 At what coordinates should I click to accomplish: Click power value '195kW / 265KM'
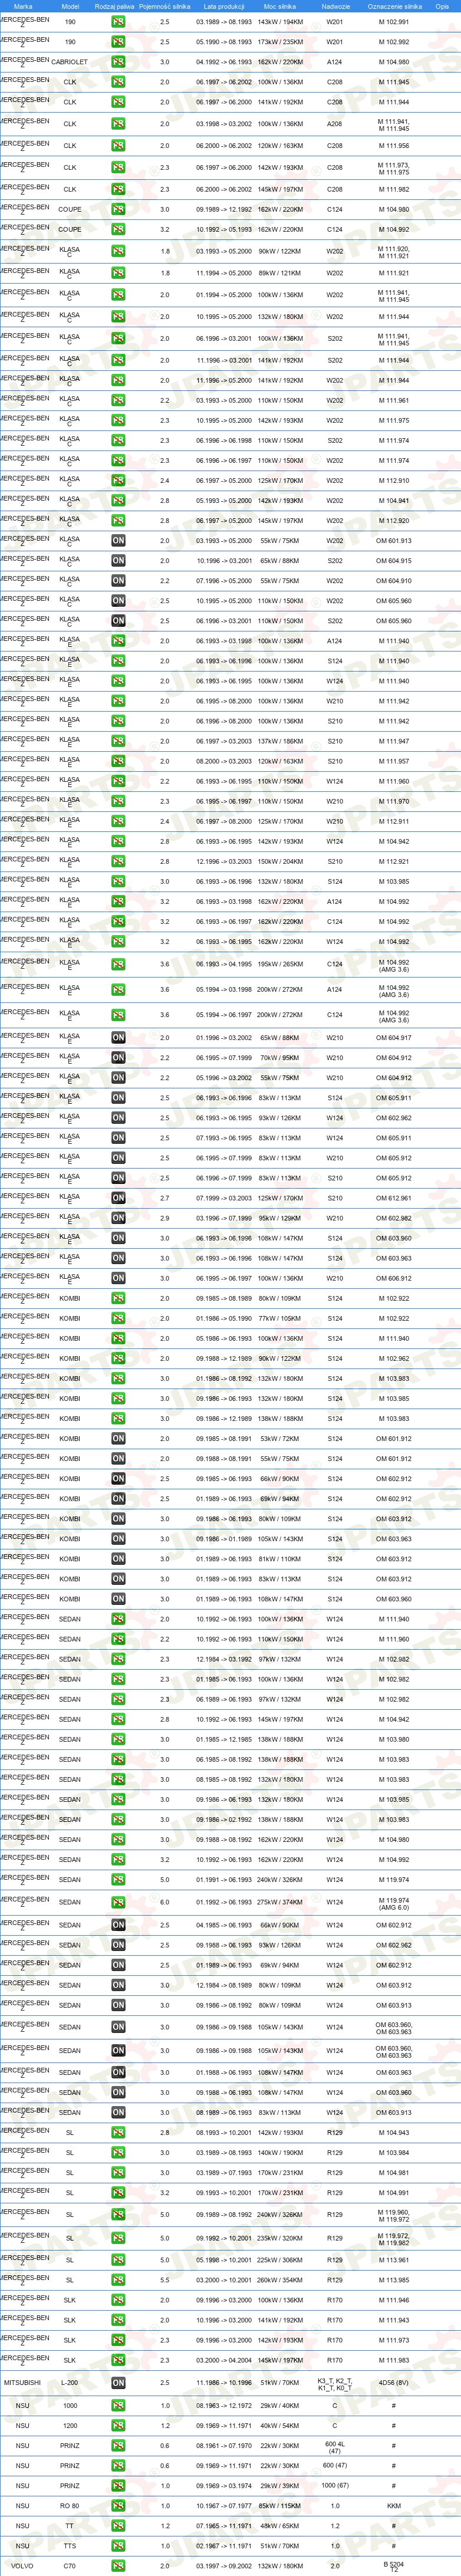280,965
